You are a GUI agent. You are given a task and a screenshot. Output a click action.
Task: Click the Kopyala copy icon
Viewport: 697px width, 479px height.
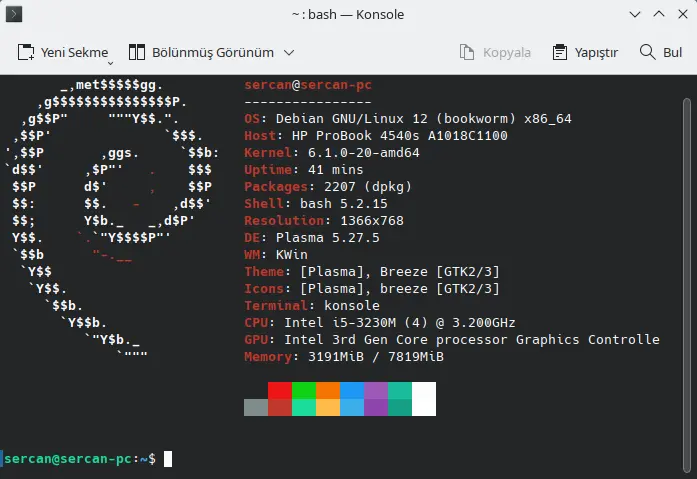pos(466,52)
